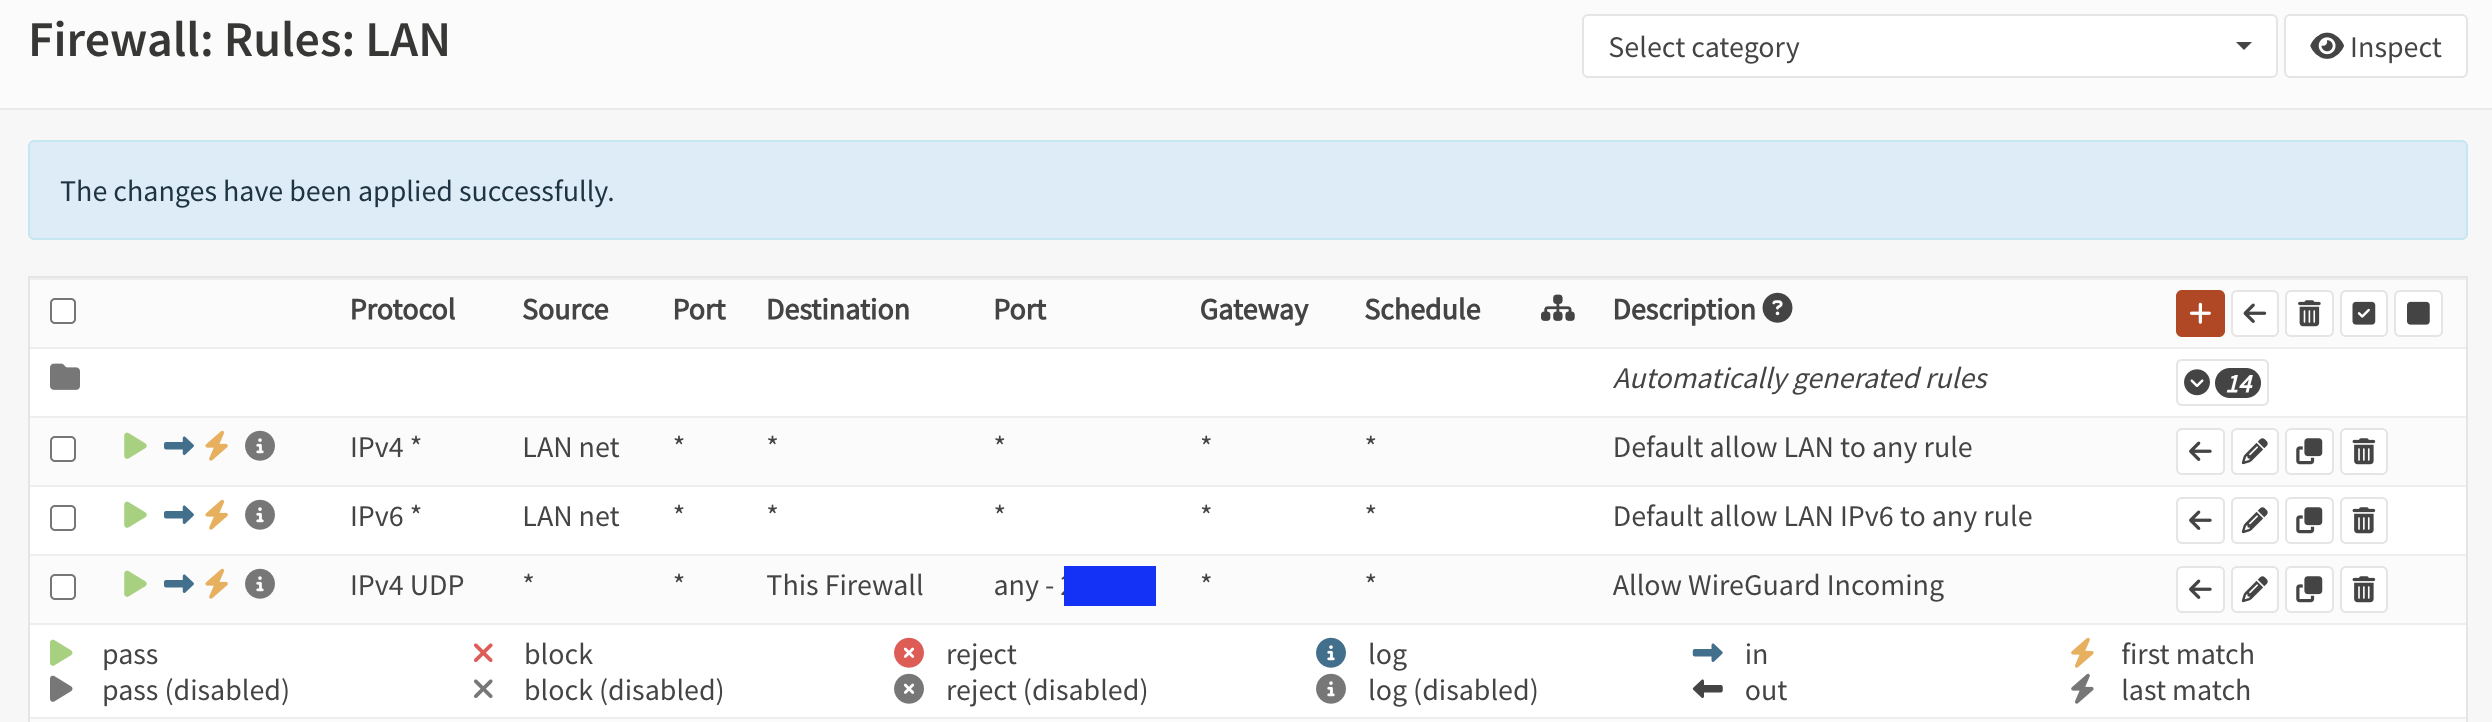Disable selected rules with header square icon

click(2418, 314)
